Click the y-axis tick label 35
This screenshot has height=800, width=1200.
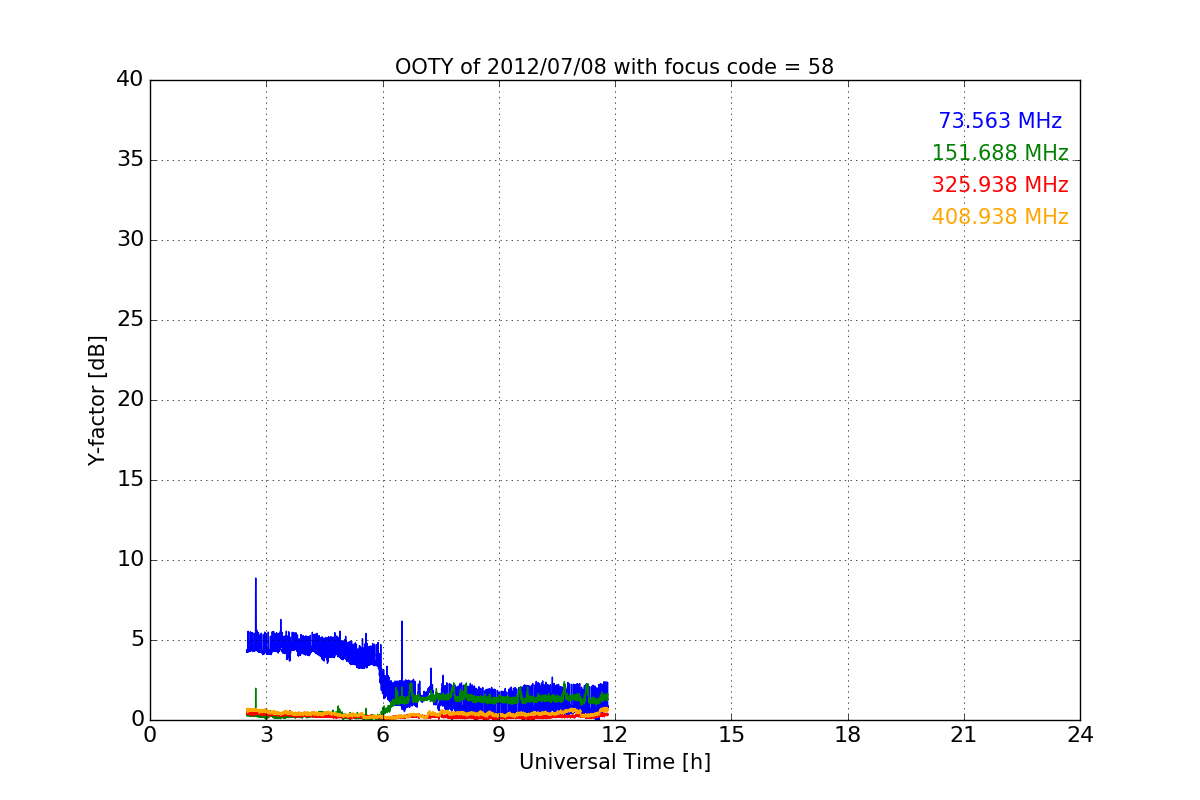point(130,160)
